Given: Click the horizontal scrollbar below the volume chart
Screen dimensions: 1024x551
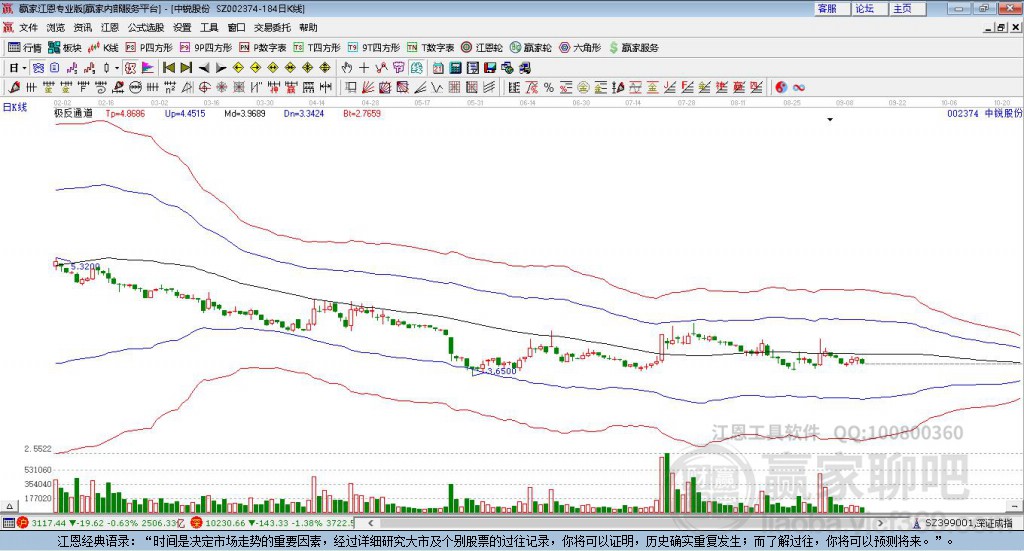Looking at the screenshot, I should click(x=625, y=523).
